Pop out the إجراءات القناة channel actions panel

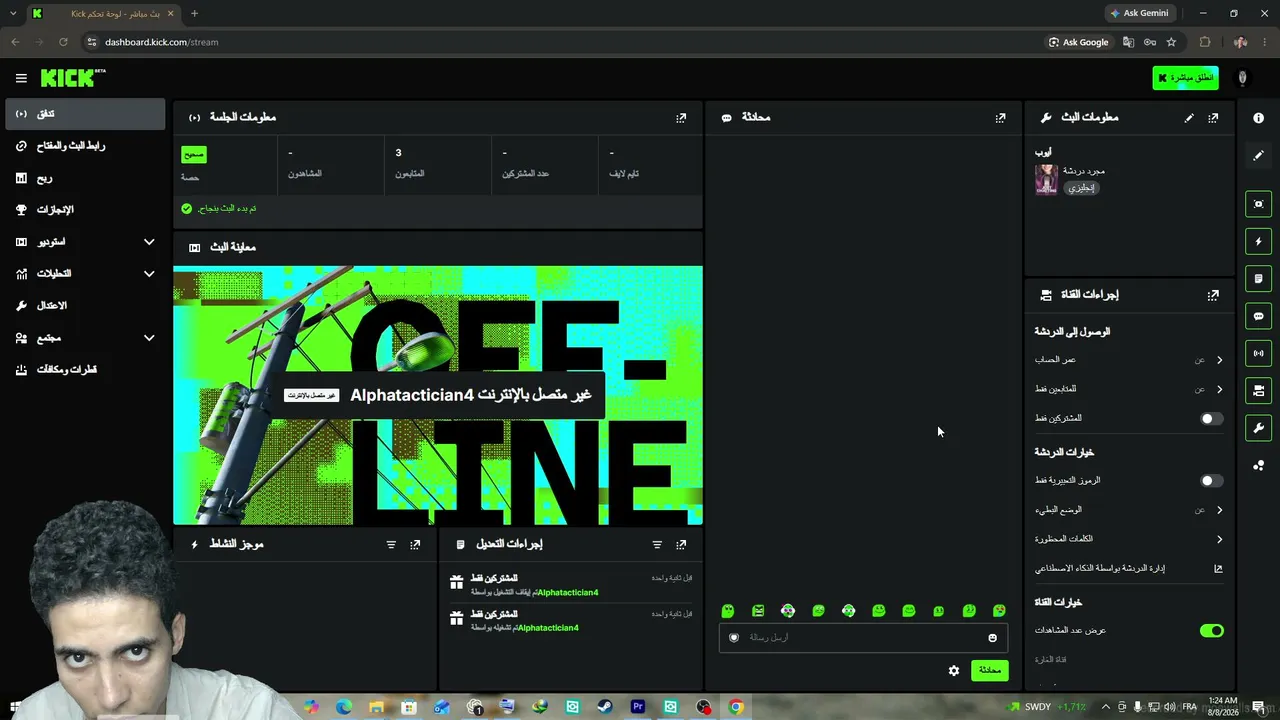click(1213, 295)
